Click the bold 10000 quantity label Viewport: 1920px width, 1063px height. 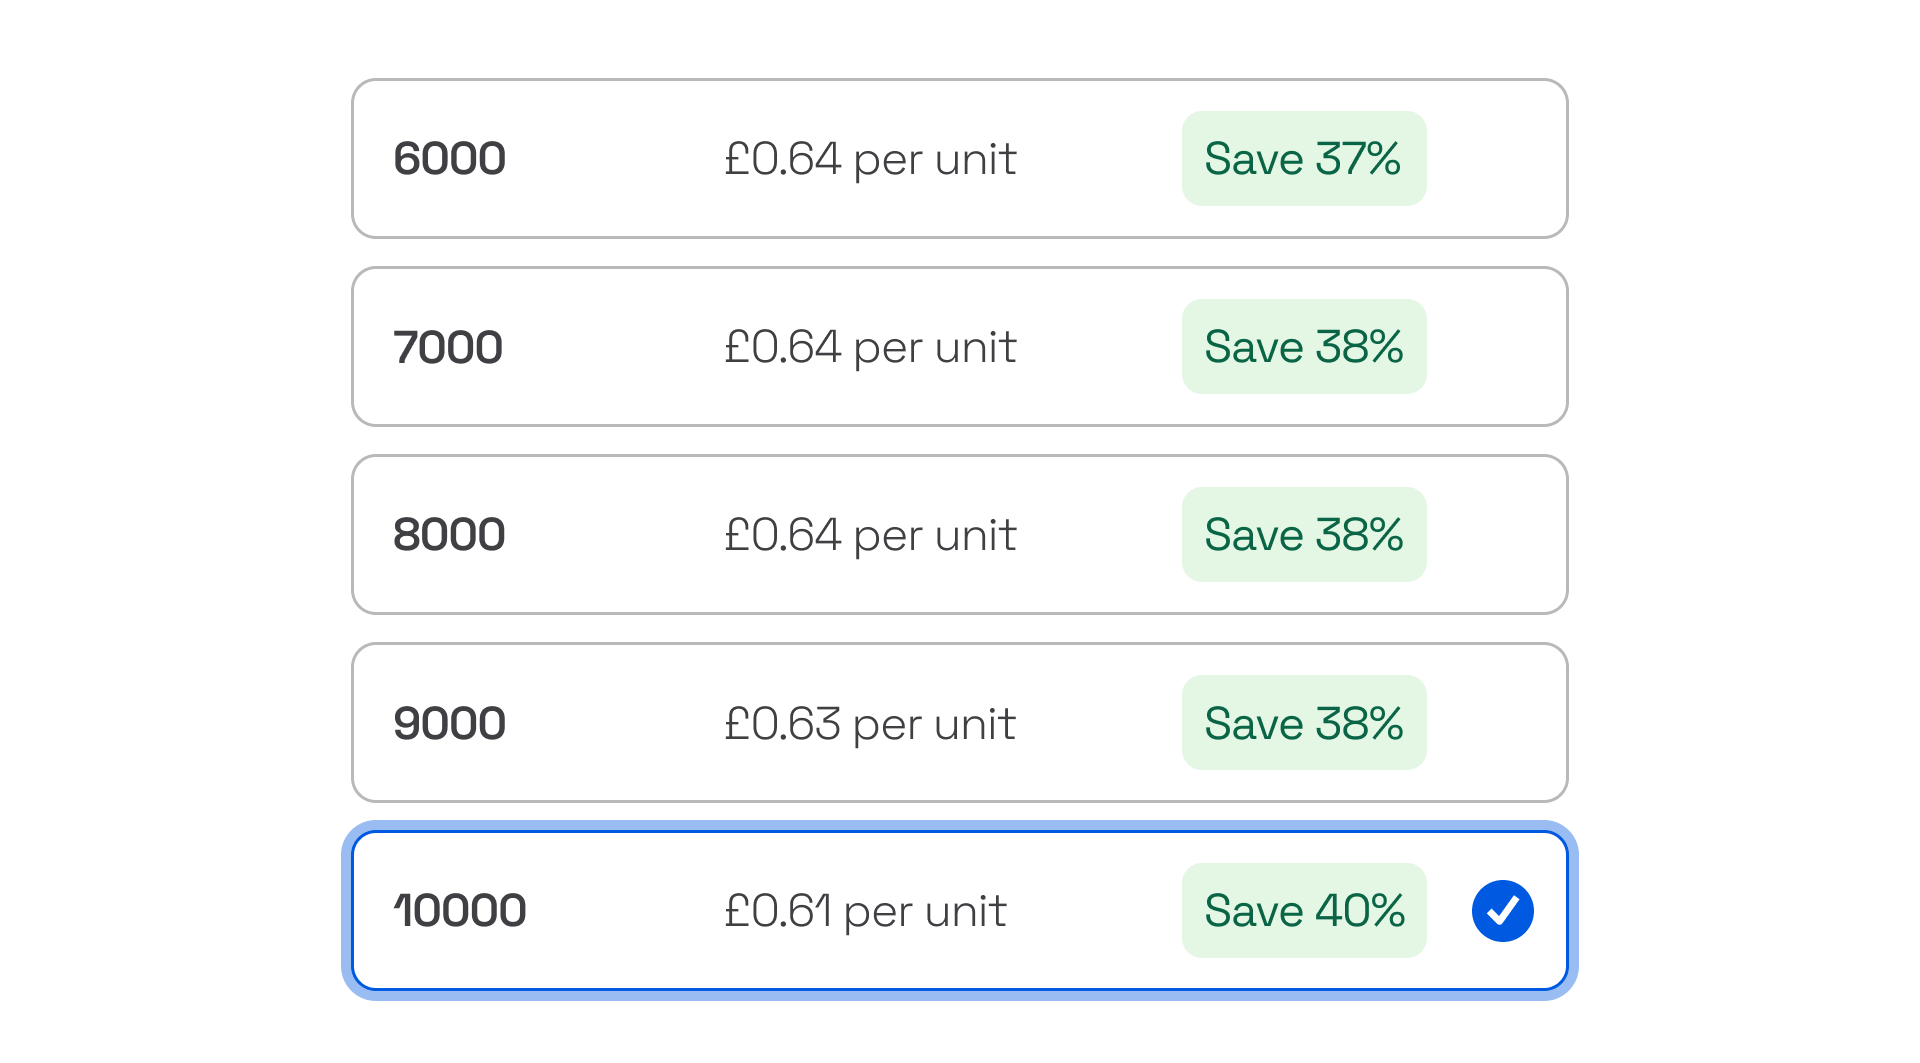coord(459,911)
